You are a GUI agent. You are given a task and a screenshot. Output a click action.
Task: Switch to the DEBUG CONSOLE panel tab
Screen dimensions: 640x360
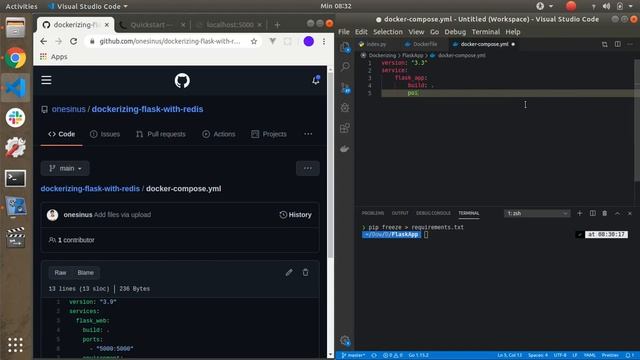433,213
